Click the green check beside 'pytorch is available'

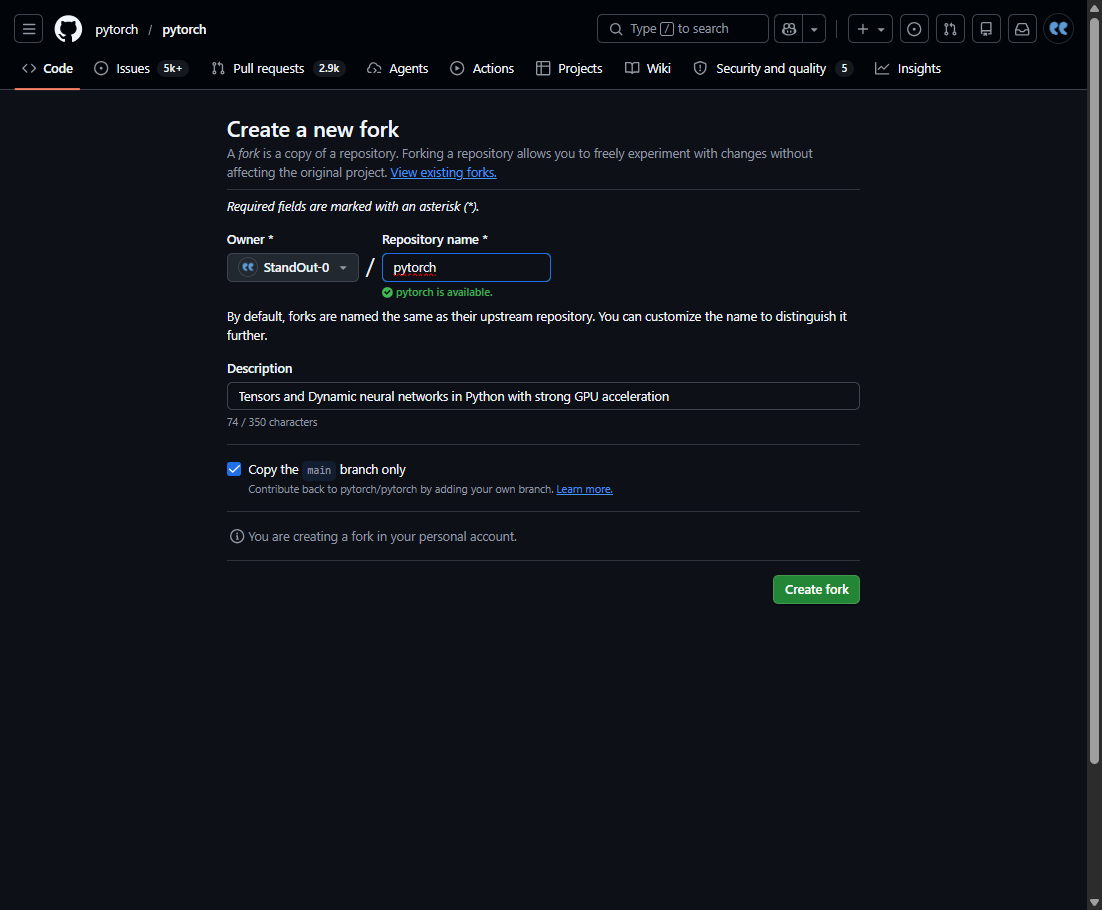pyautogui.click(x=387, y=293)
